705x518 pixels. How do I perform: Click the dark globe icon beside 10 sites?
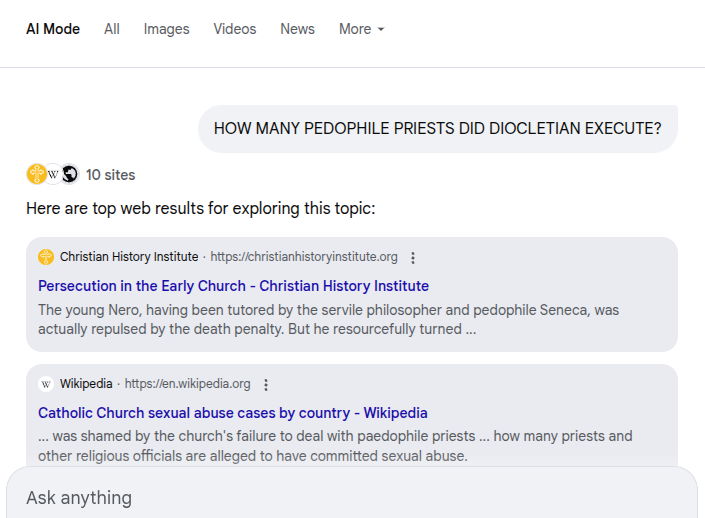click(69, 174)
